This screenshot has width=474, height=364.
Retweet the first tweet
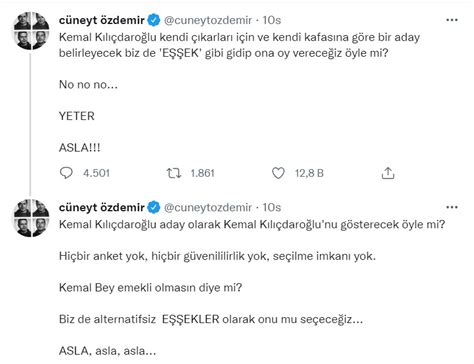click(x=174, y=173)
